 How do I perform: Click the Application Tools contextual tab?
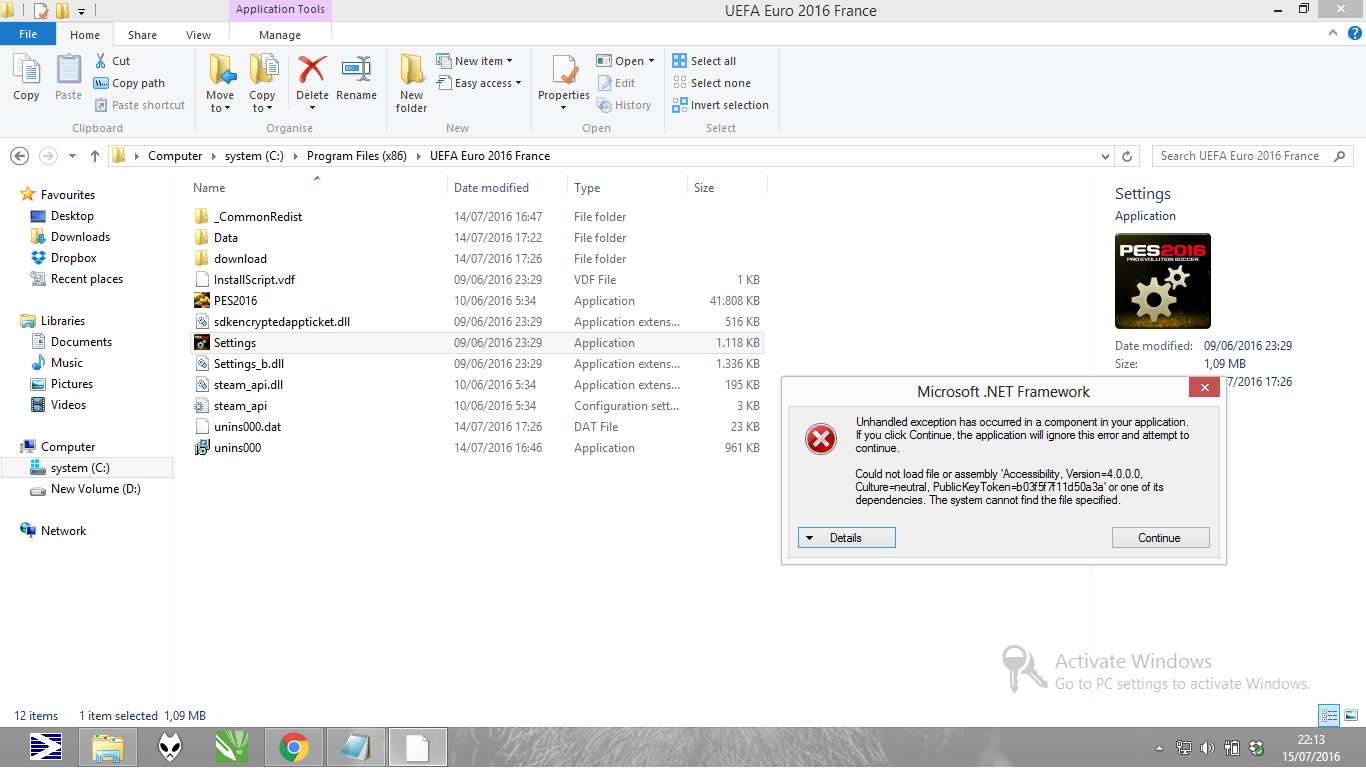click(280, 10)
